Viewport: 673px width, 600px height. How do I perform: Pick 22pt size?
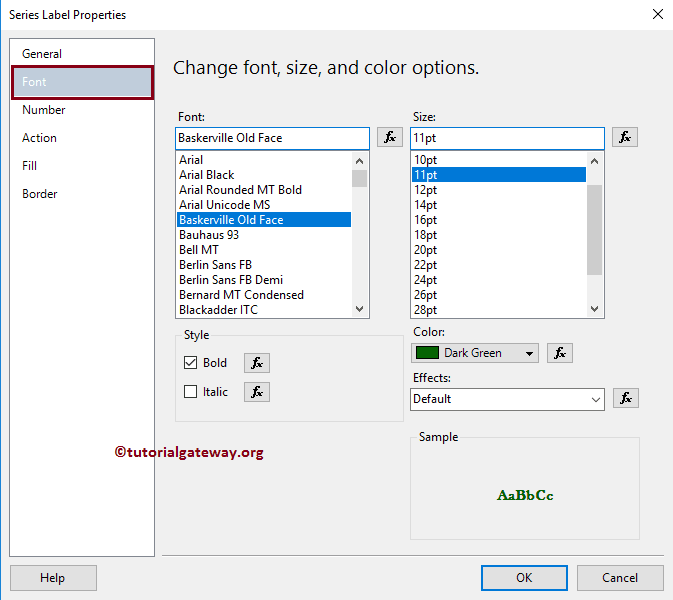499,265
